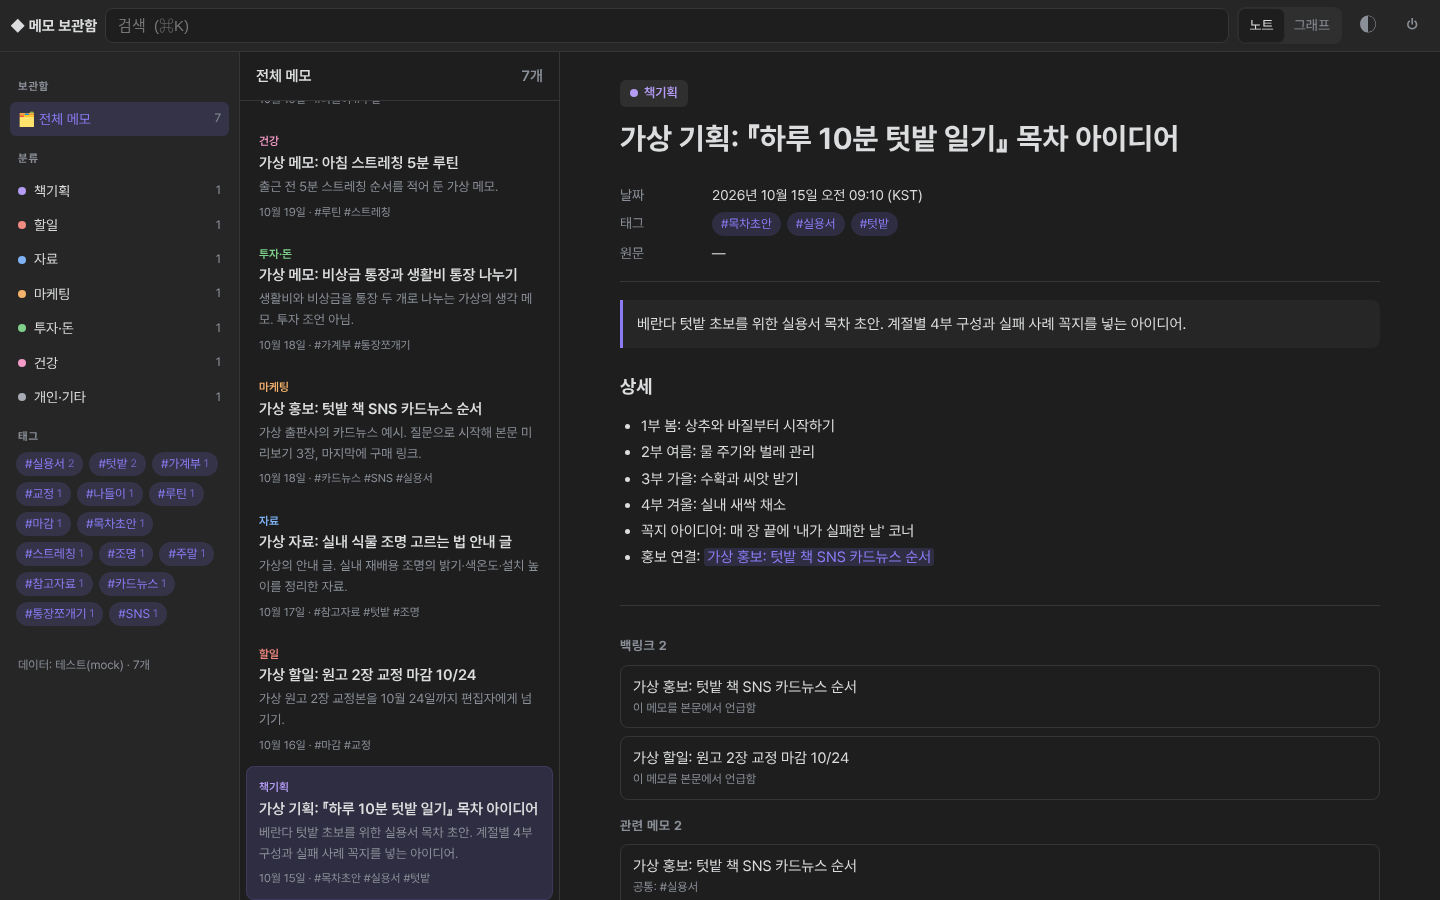Image resolution: width=1440 pixels, height=900 pixels.
Task: Click the #텃밭 tag in note details
Action: pos(874,224)
